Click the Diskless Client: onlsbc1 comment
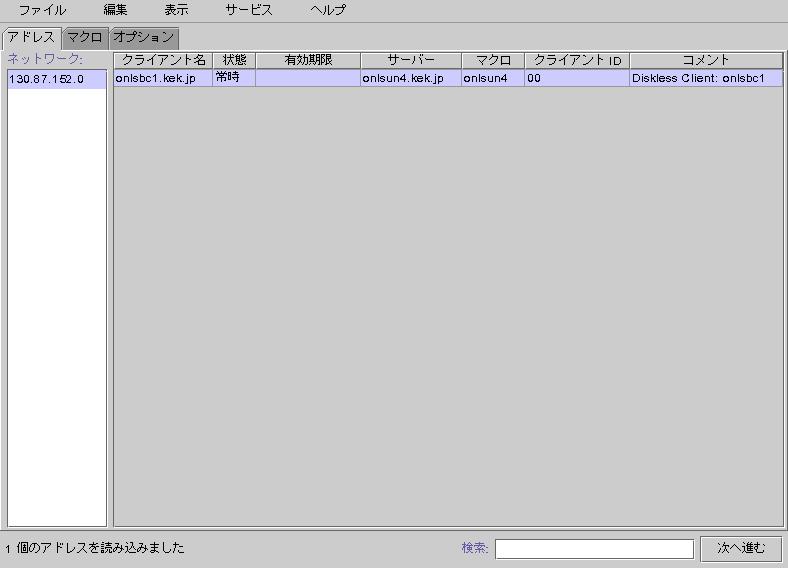 (706, 78)
